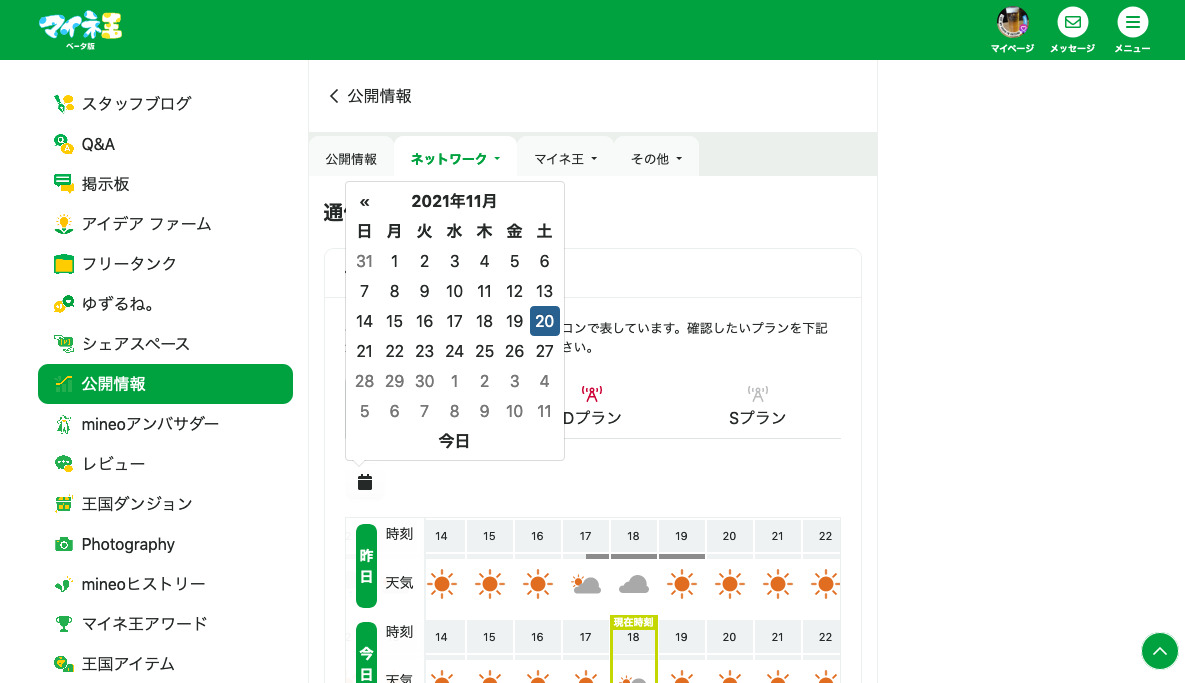Image resolution: width=1185 pixels, height=683 pixels.
Task: Select November 20 in calendar
Action: (x=544, y=321)
